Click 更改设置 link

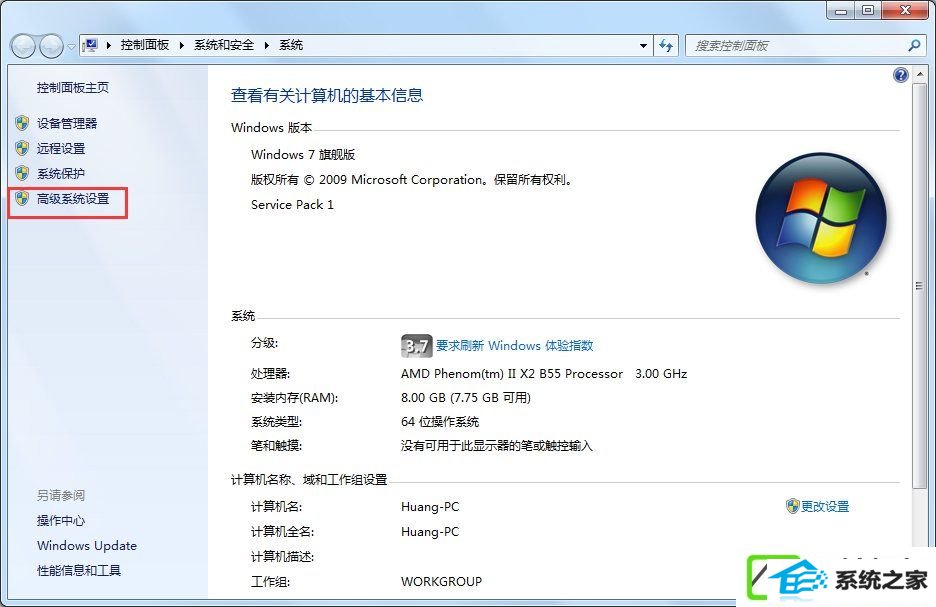[x=825, y=507]
